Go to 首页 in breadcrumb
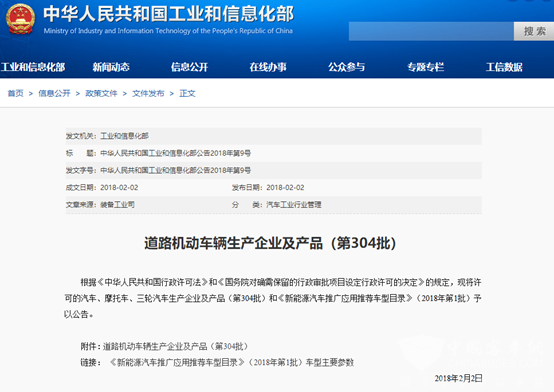Screen dimensions: 554x392 (x=16, y=93)
